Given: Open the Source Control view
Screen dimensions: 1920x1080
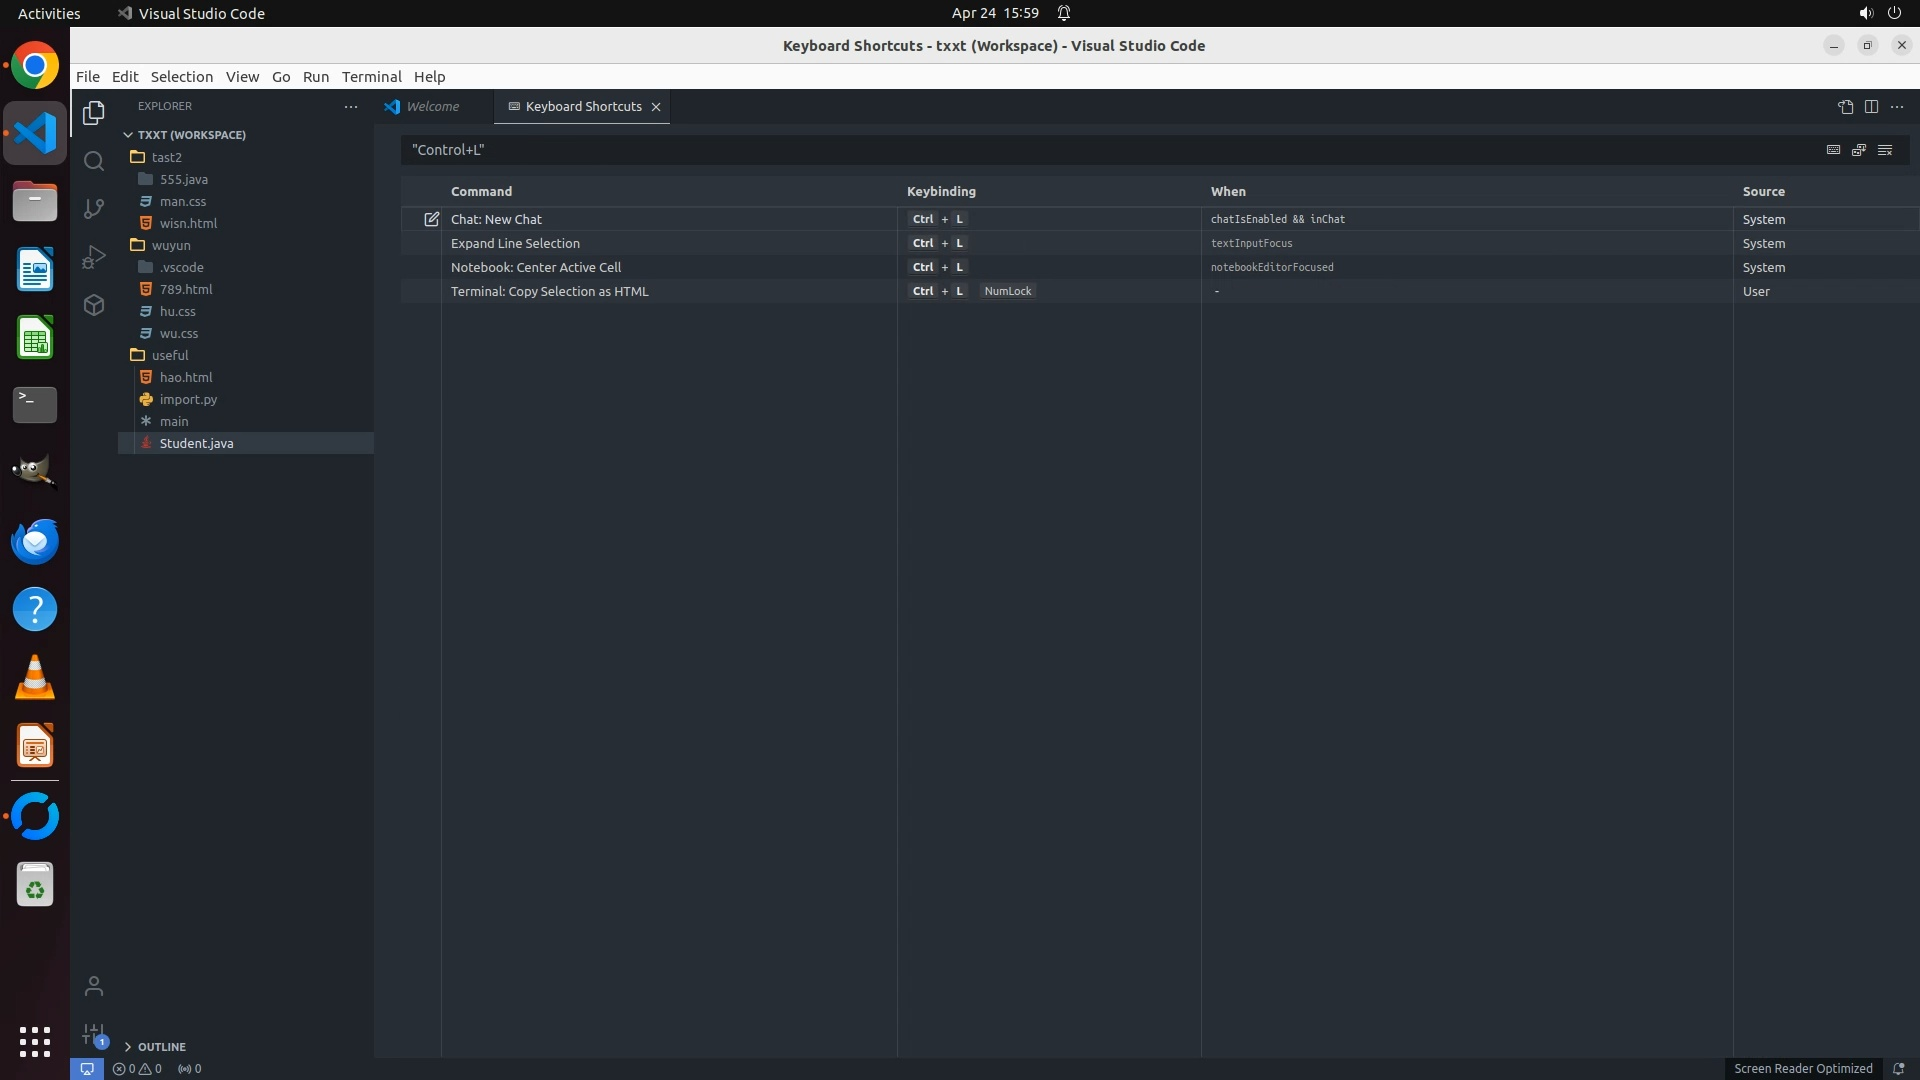Looking at the screenshot, I should [x=94, y=208].
